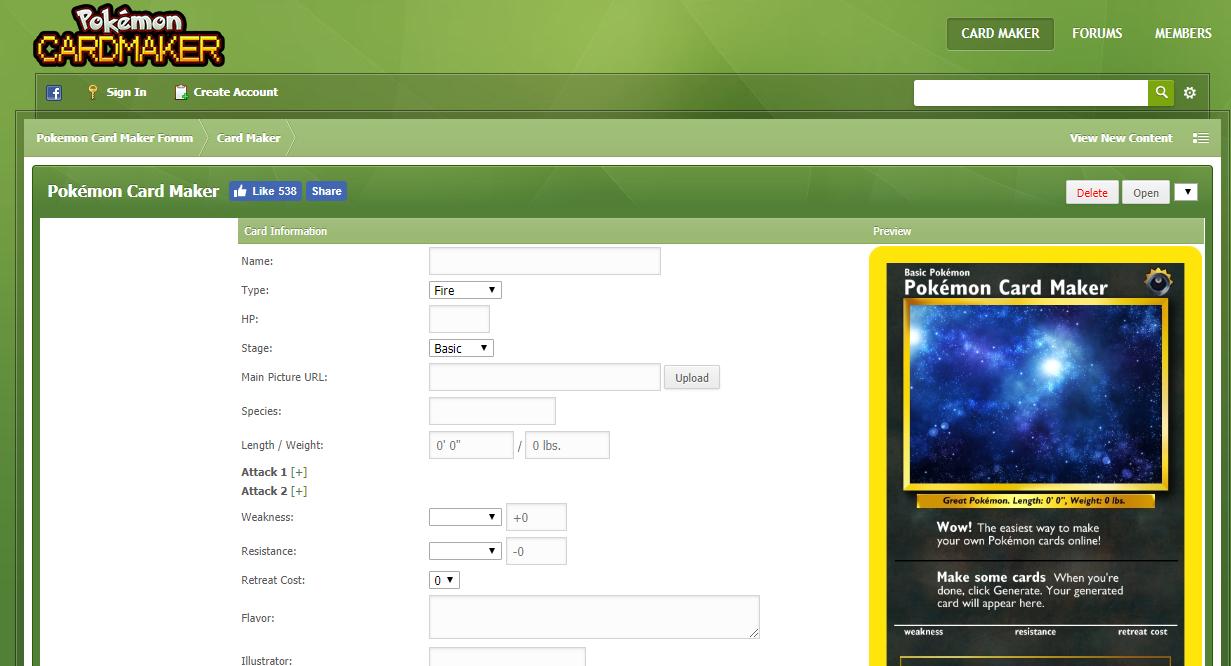
Task: Click the Pokémon Card Maker logo
Action: [129, 36]
